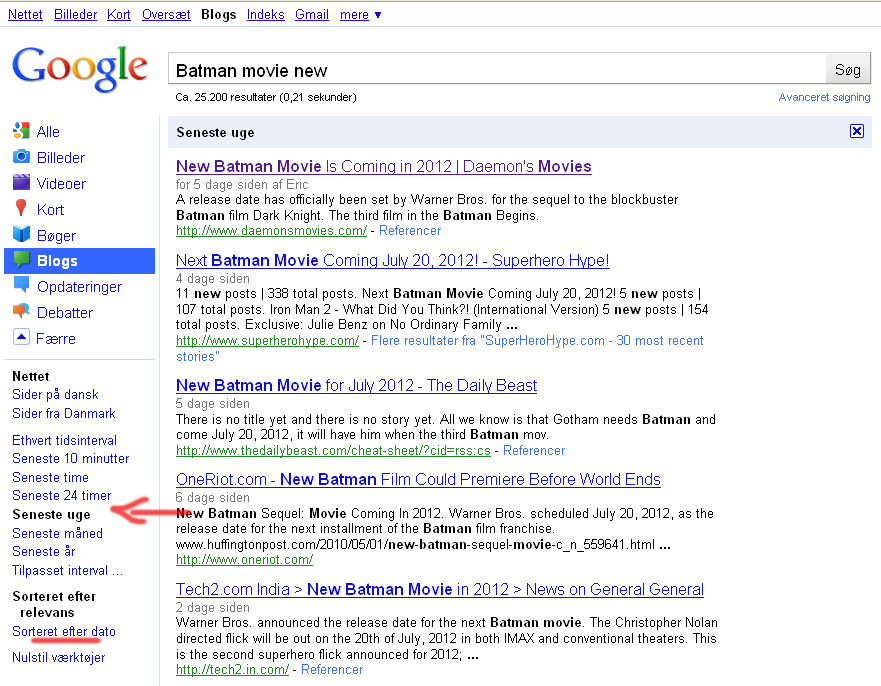Click the Google logo
The width and height of the screenshot is (881, 686).
tap(80, 68)
